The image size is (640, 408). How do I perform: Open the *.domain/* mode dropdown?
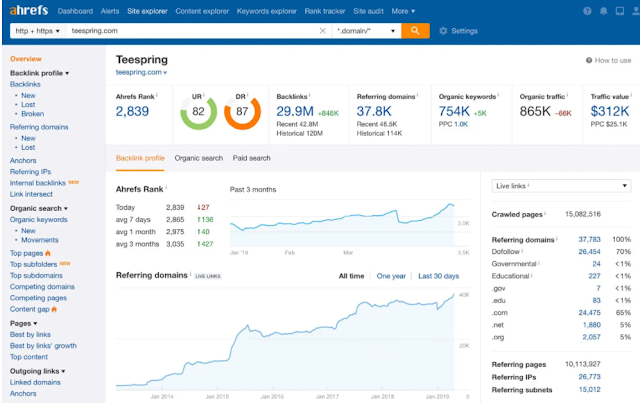(x=366, y=31)
